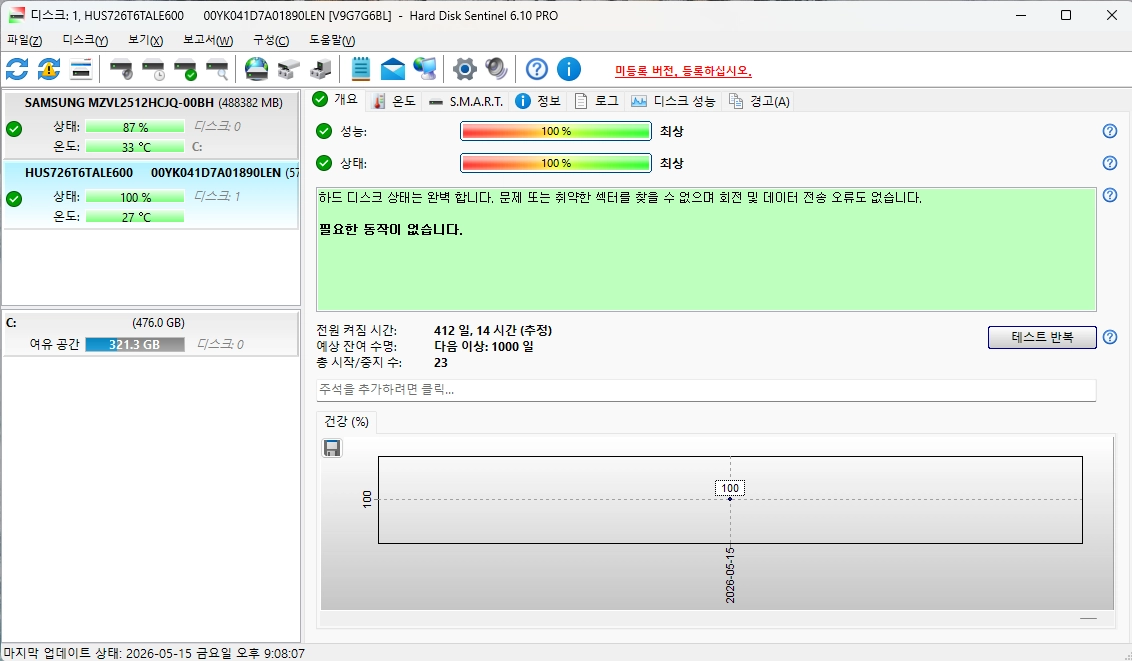Select the C: partition entry (476.0 GB)
Image resolution: width=1132 pixels, height=661 pixels.
coord(151,333)
